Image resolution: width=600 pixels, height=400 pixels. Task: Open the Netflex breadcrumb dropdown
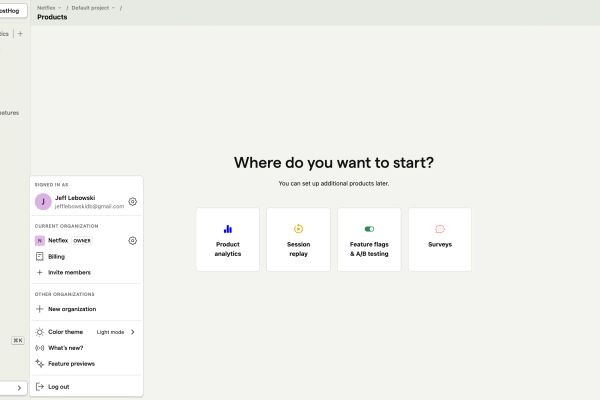coord(49,8)
